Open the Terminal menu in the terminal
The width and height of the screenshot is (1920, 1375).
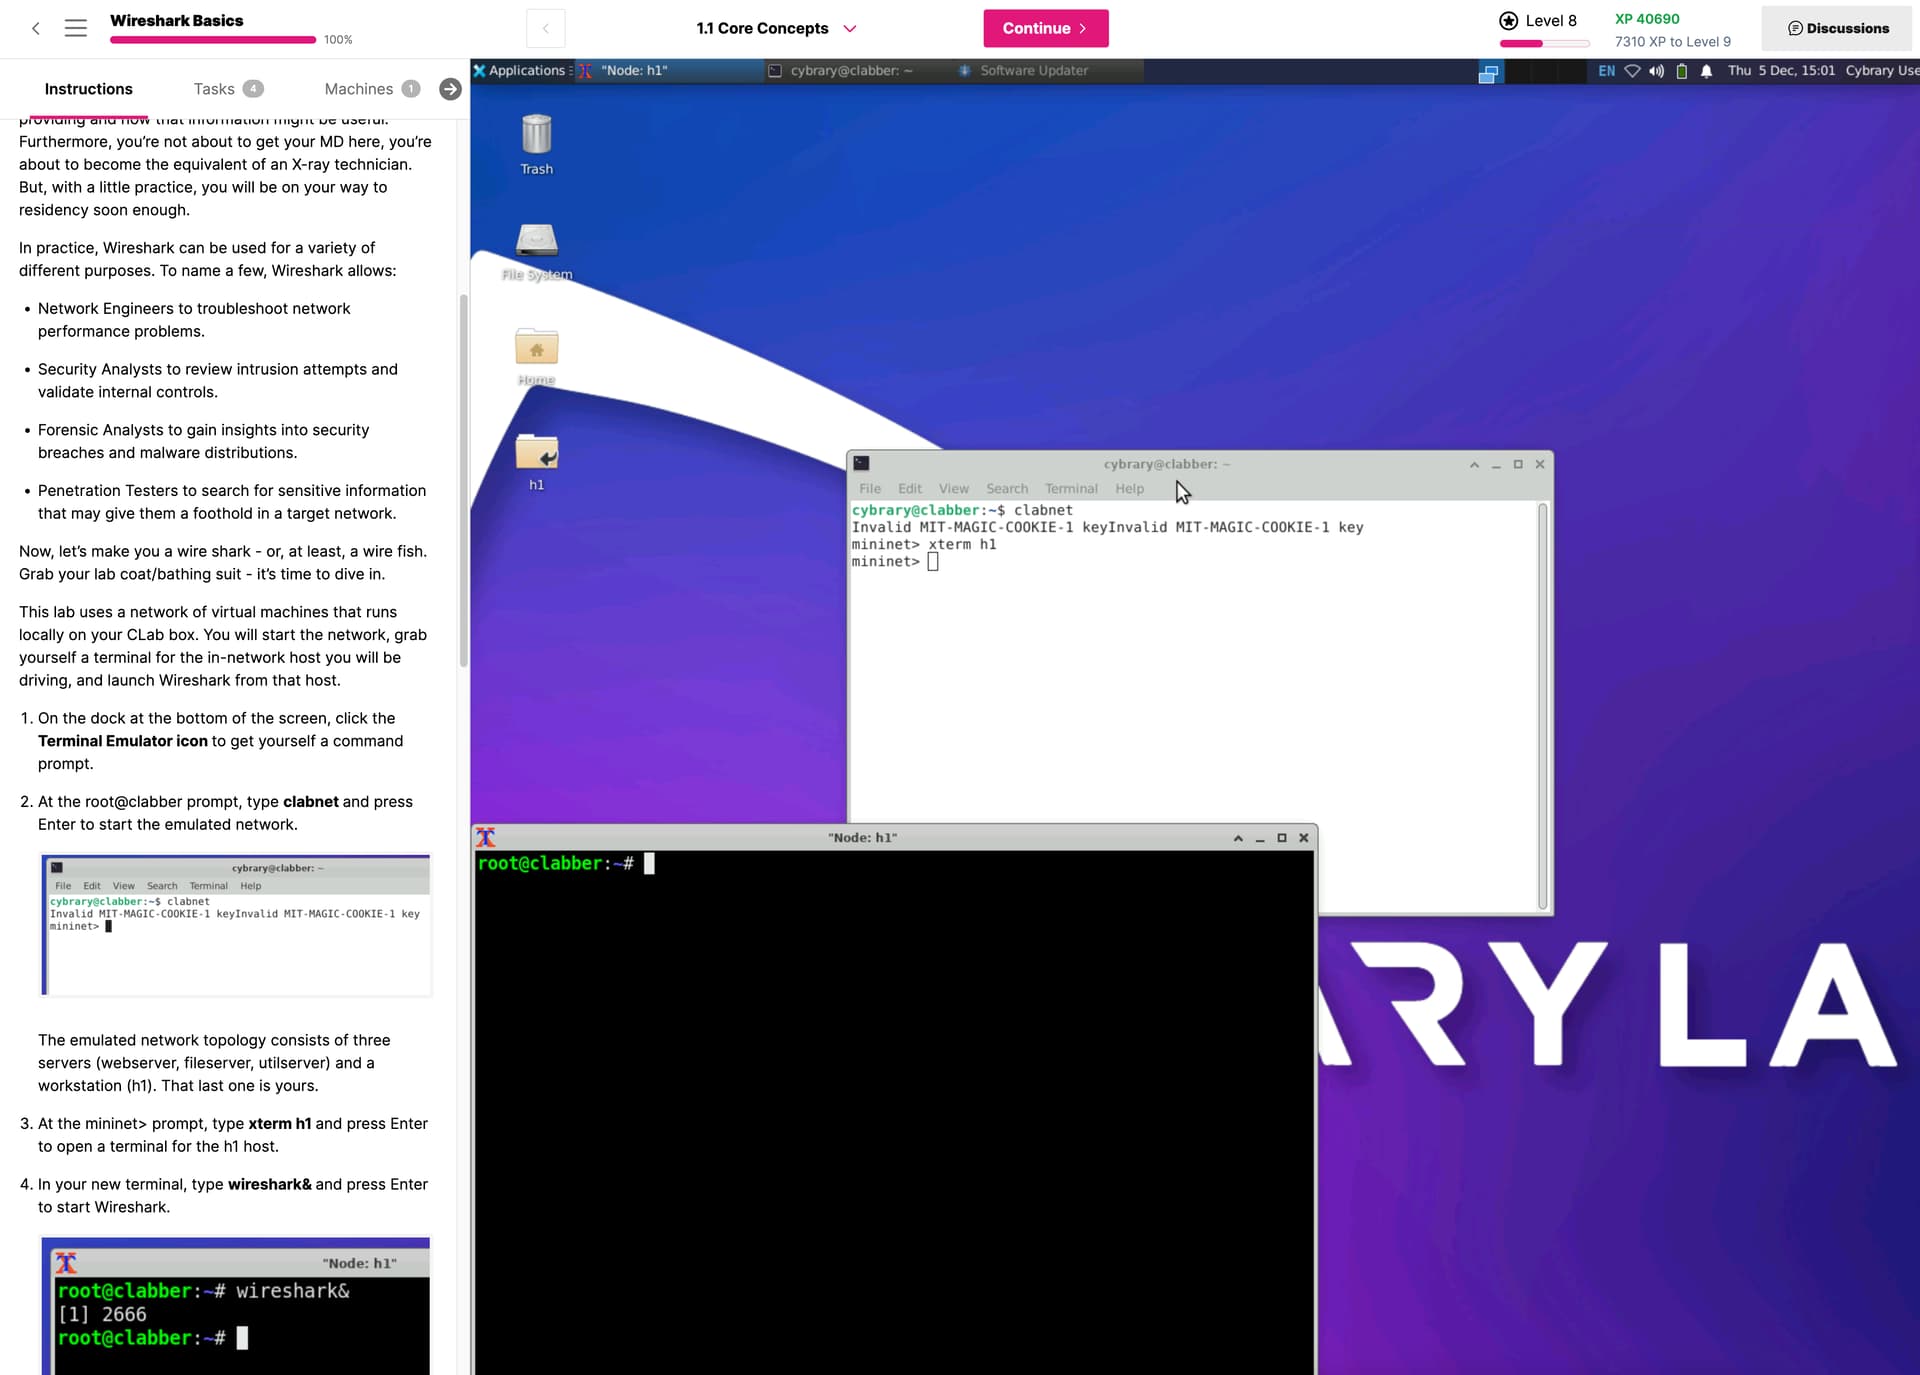(1070, 489)
